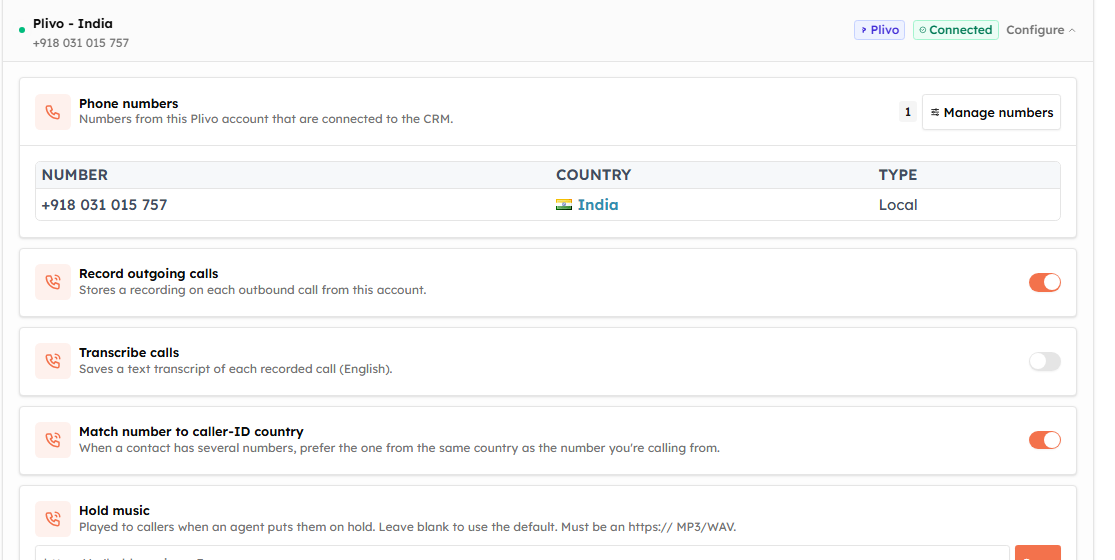The height and width of the screenshot is (560, 1115).
Task: Click the India flag icon
Action: point(564,205)
